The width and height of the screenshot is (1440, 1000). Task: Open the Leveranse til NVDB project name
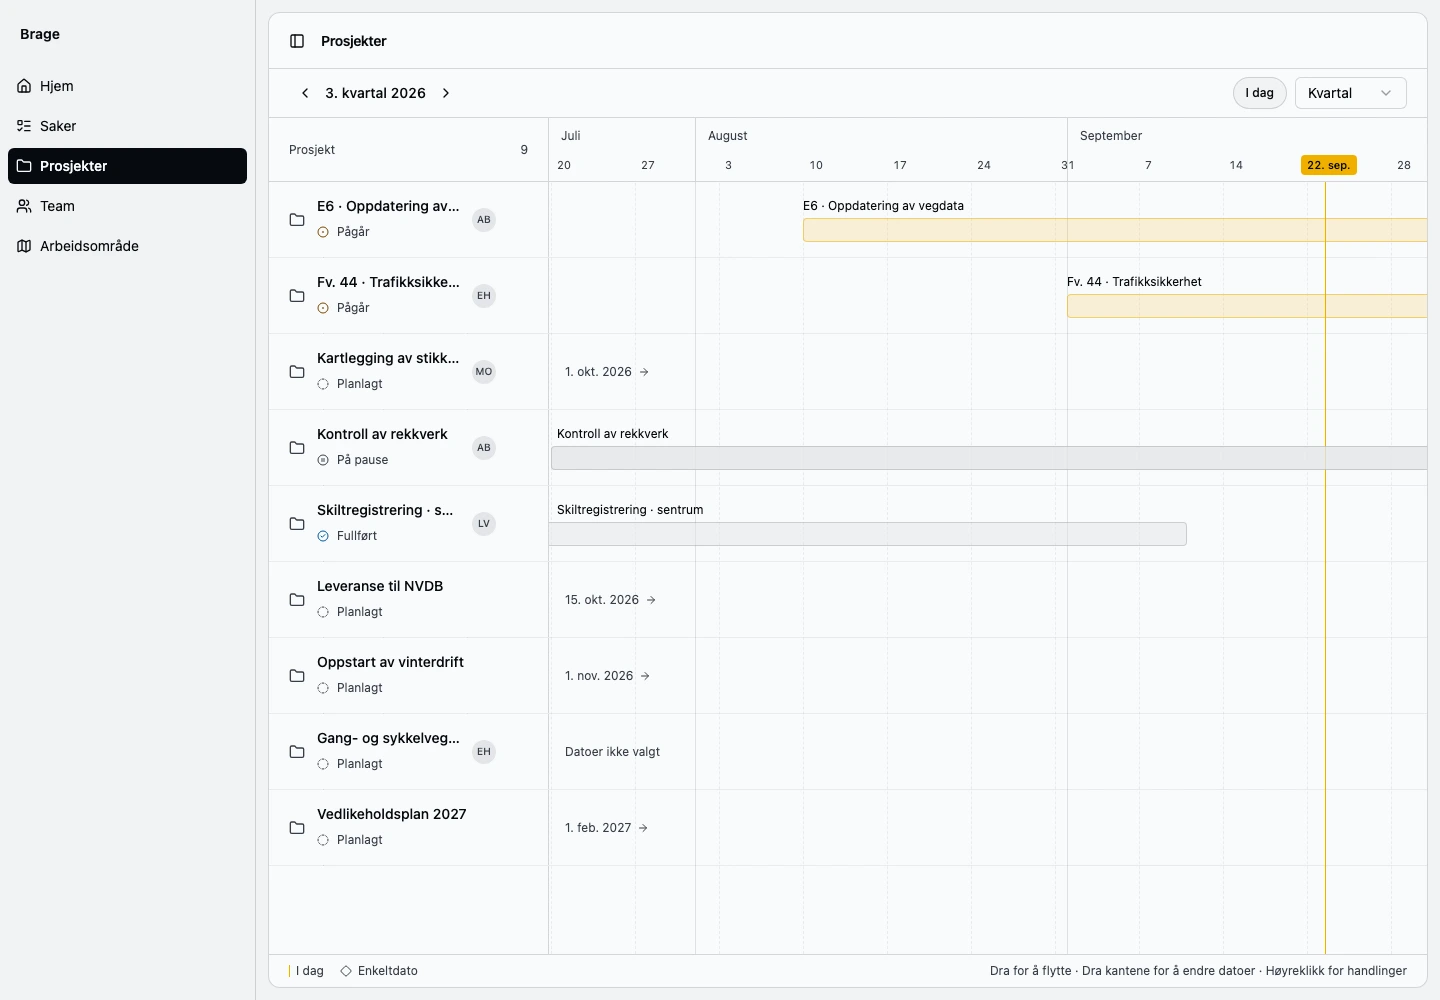(x=380, y=586)
